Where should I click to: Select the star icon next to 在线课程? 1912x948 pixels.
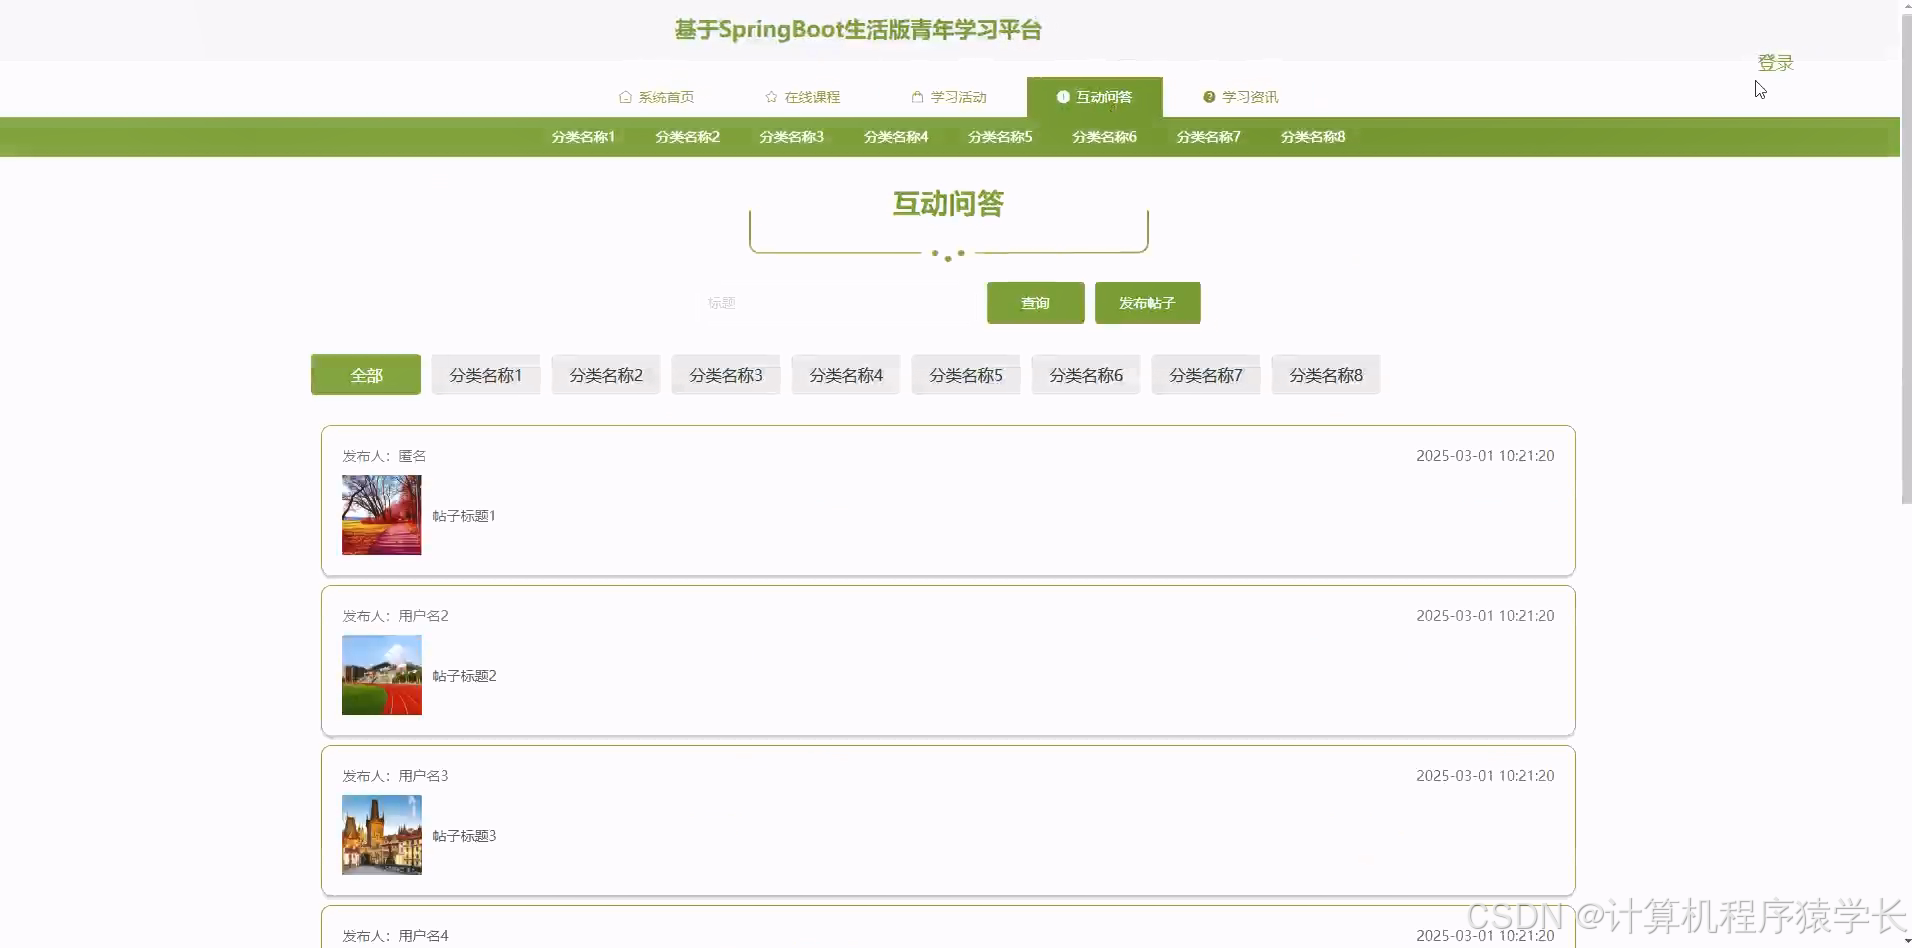(769, 96)
